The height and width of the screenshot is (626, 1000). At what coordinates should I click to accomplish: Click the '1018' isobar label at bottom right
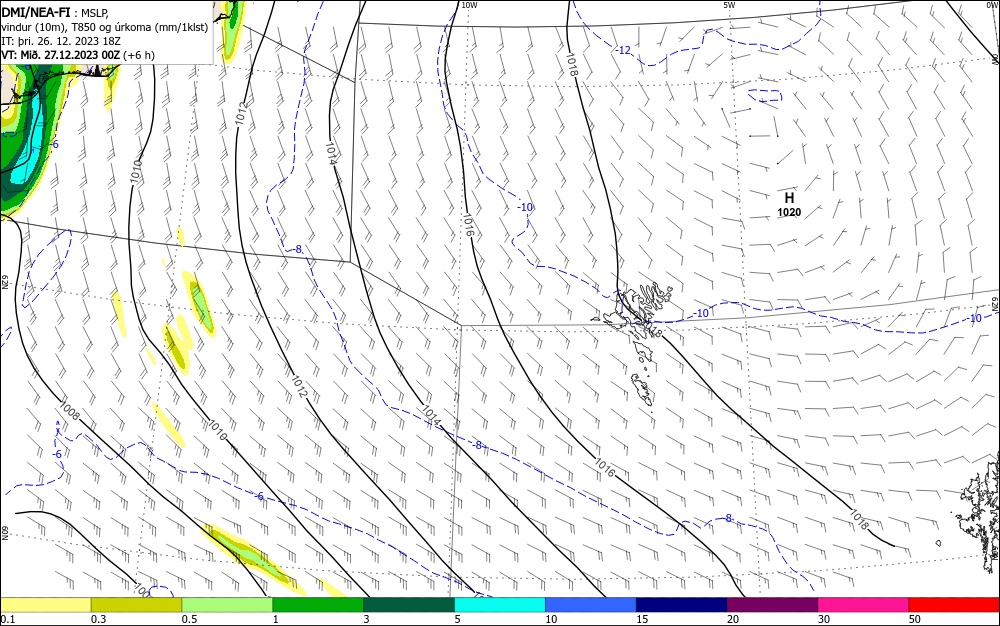(858, 520)
